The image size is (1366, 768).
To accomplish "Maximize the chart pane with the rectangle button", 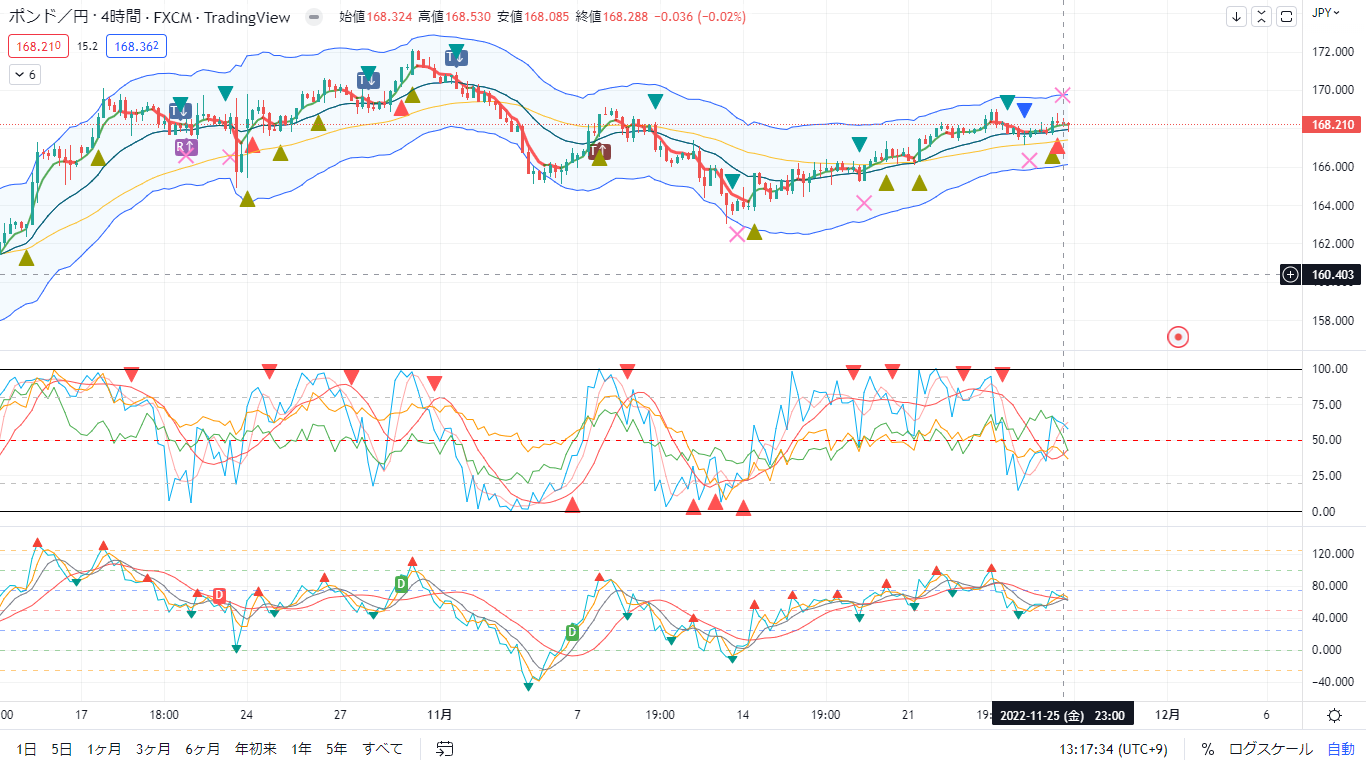I will [1287, 16].
